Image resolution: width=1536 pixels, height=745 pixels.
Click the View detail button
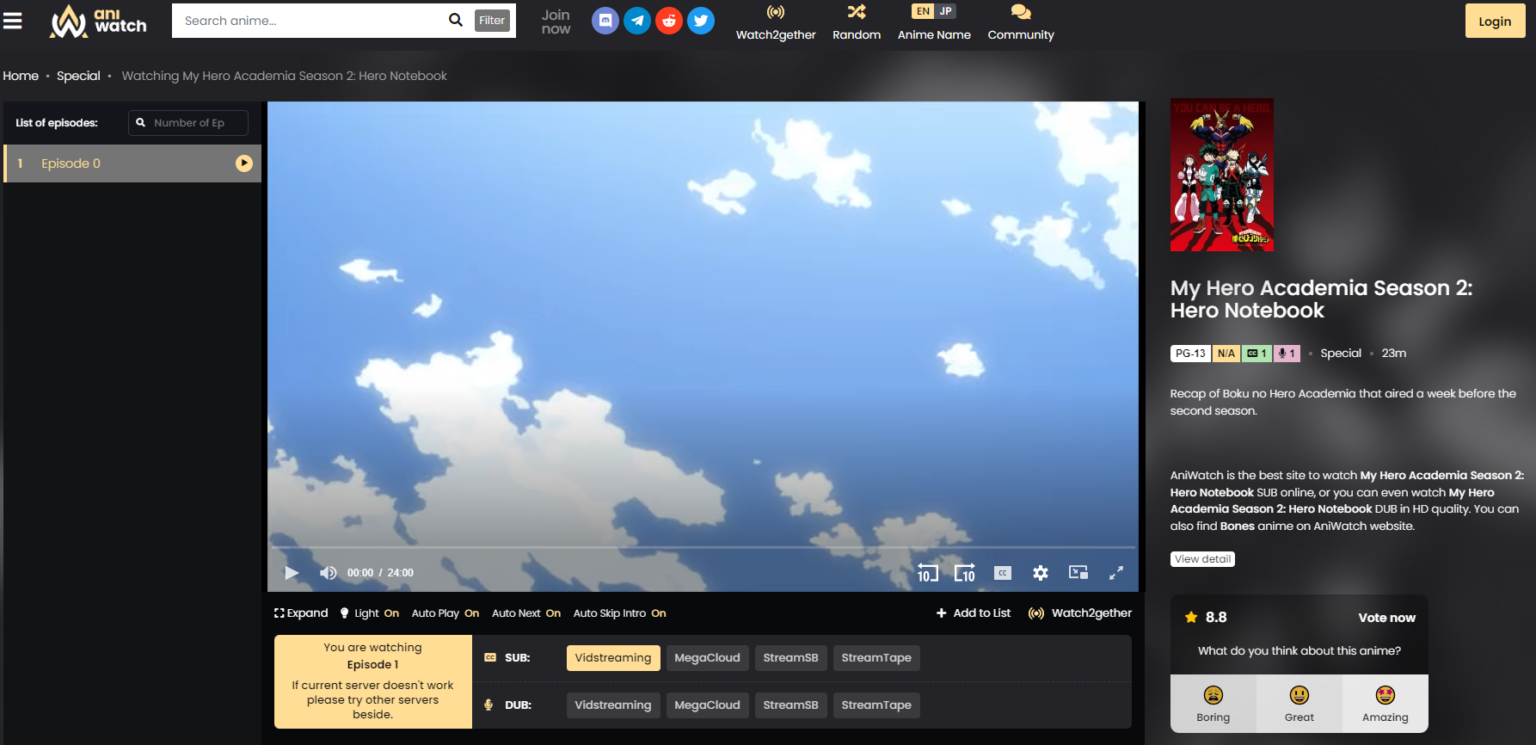pyautogui.click(x=1202, y=558)
